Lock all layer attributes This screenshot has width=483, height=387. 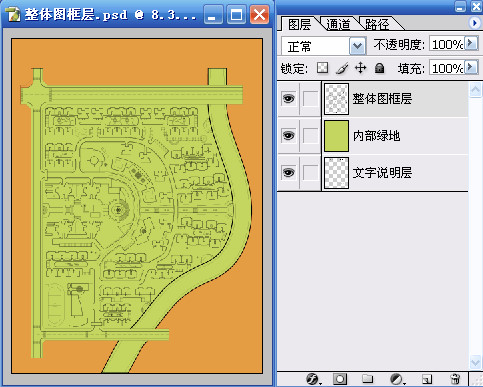tap(379, 68)
